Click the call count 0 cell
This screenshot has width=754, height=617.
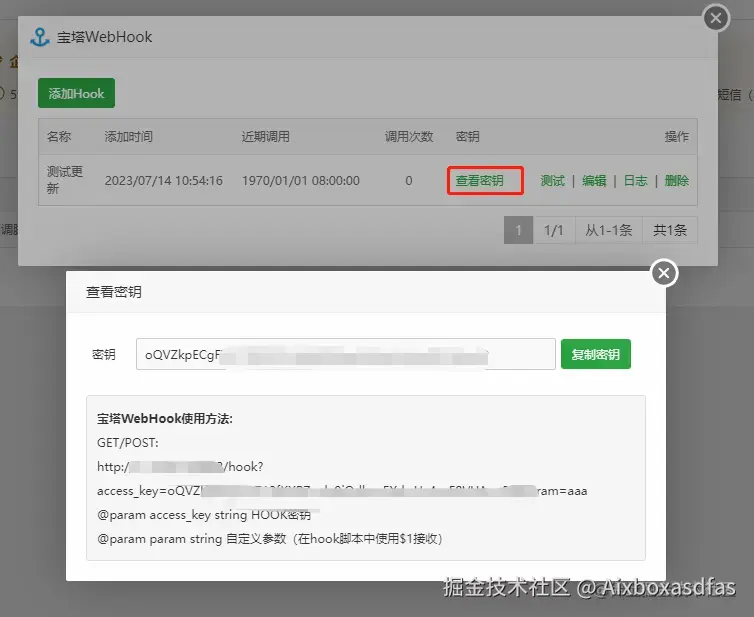[x=409, y=181]
